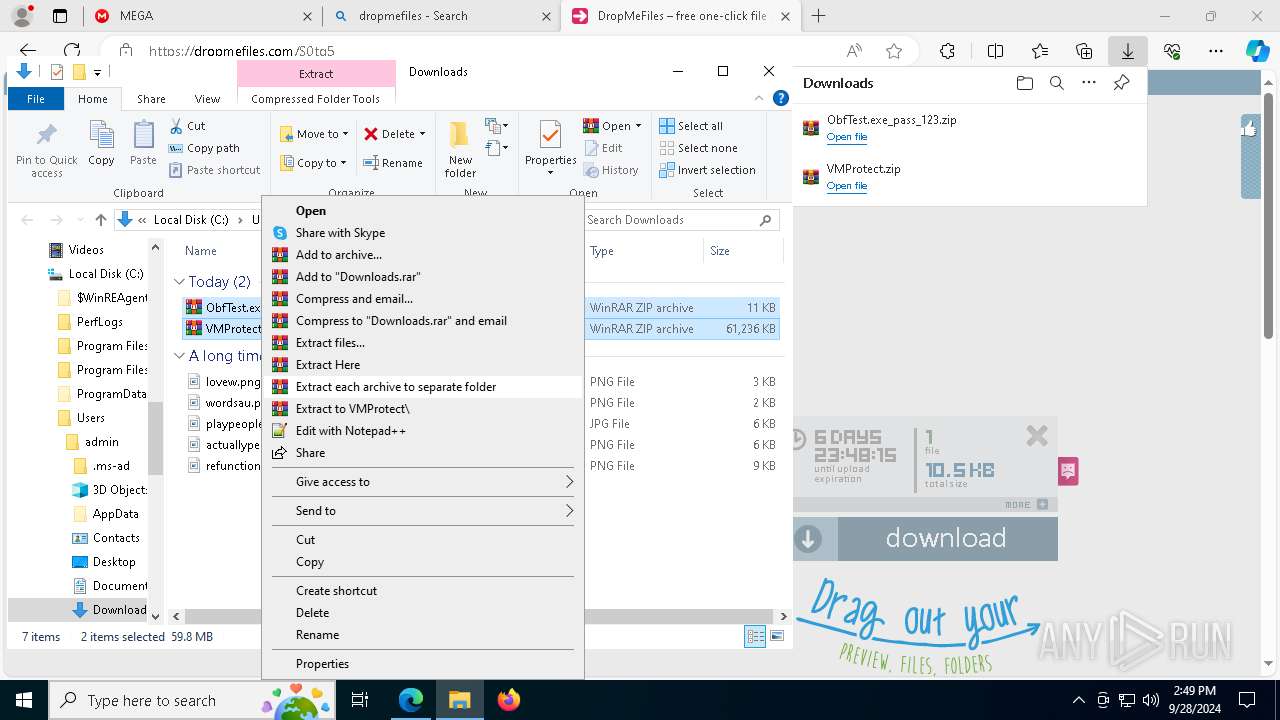Sort by the Size column header
The height and width of the screenshot is (720, 1280).
pos(743,251)
